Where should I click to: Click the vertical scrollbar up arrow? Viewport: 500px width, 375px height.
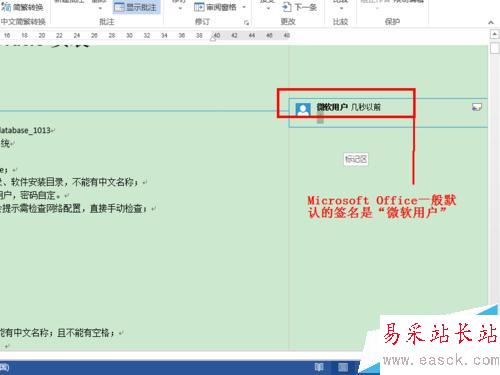tap(495, 34)
